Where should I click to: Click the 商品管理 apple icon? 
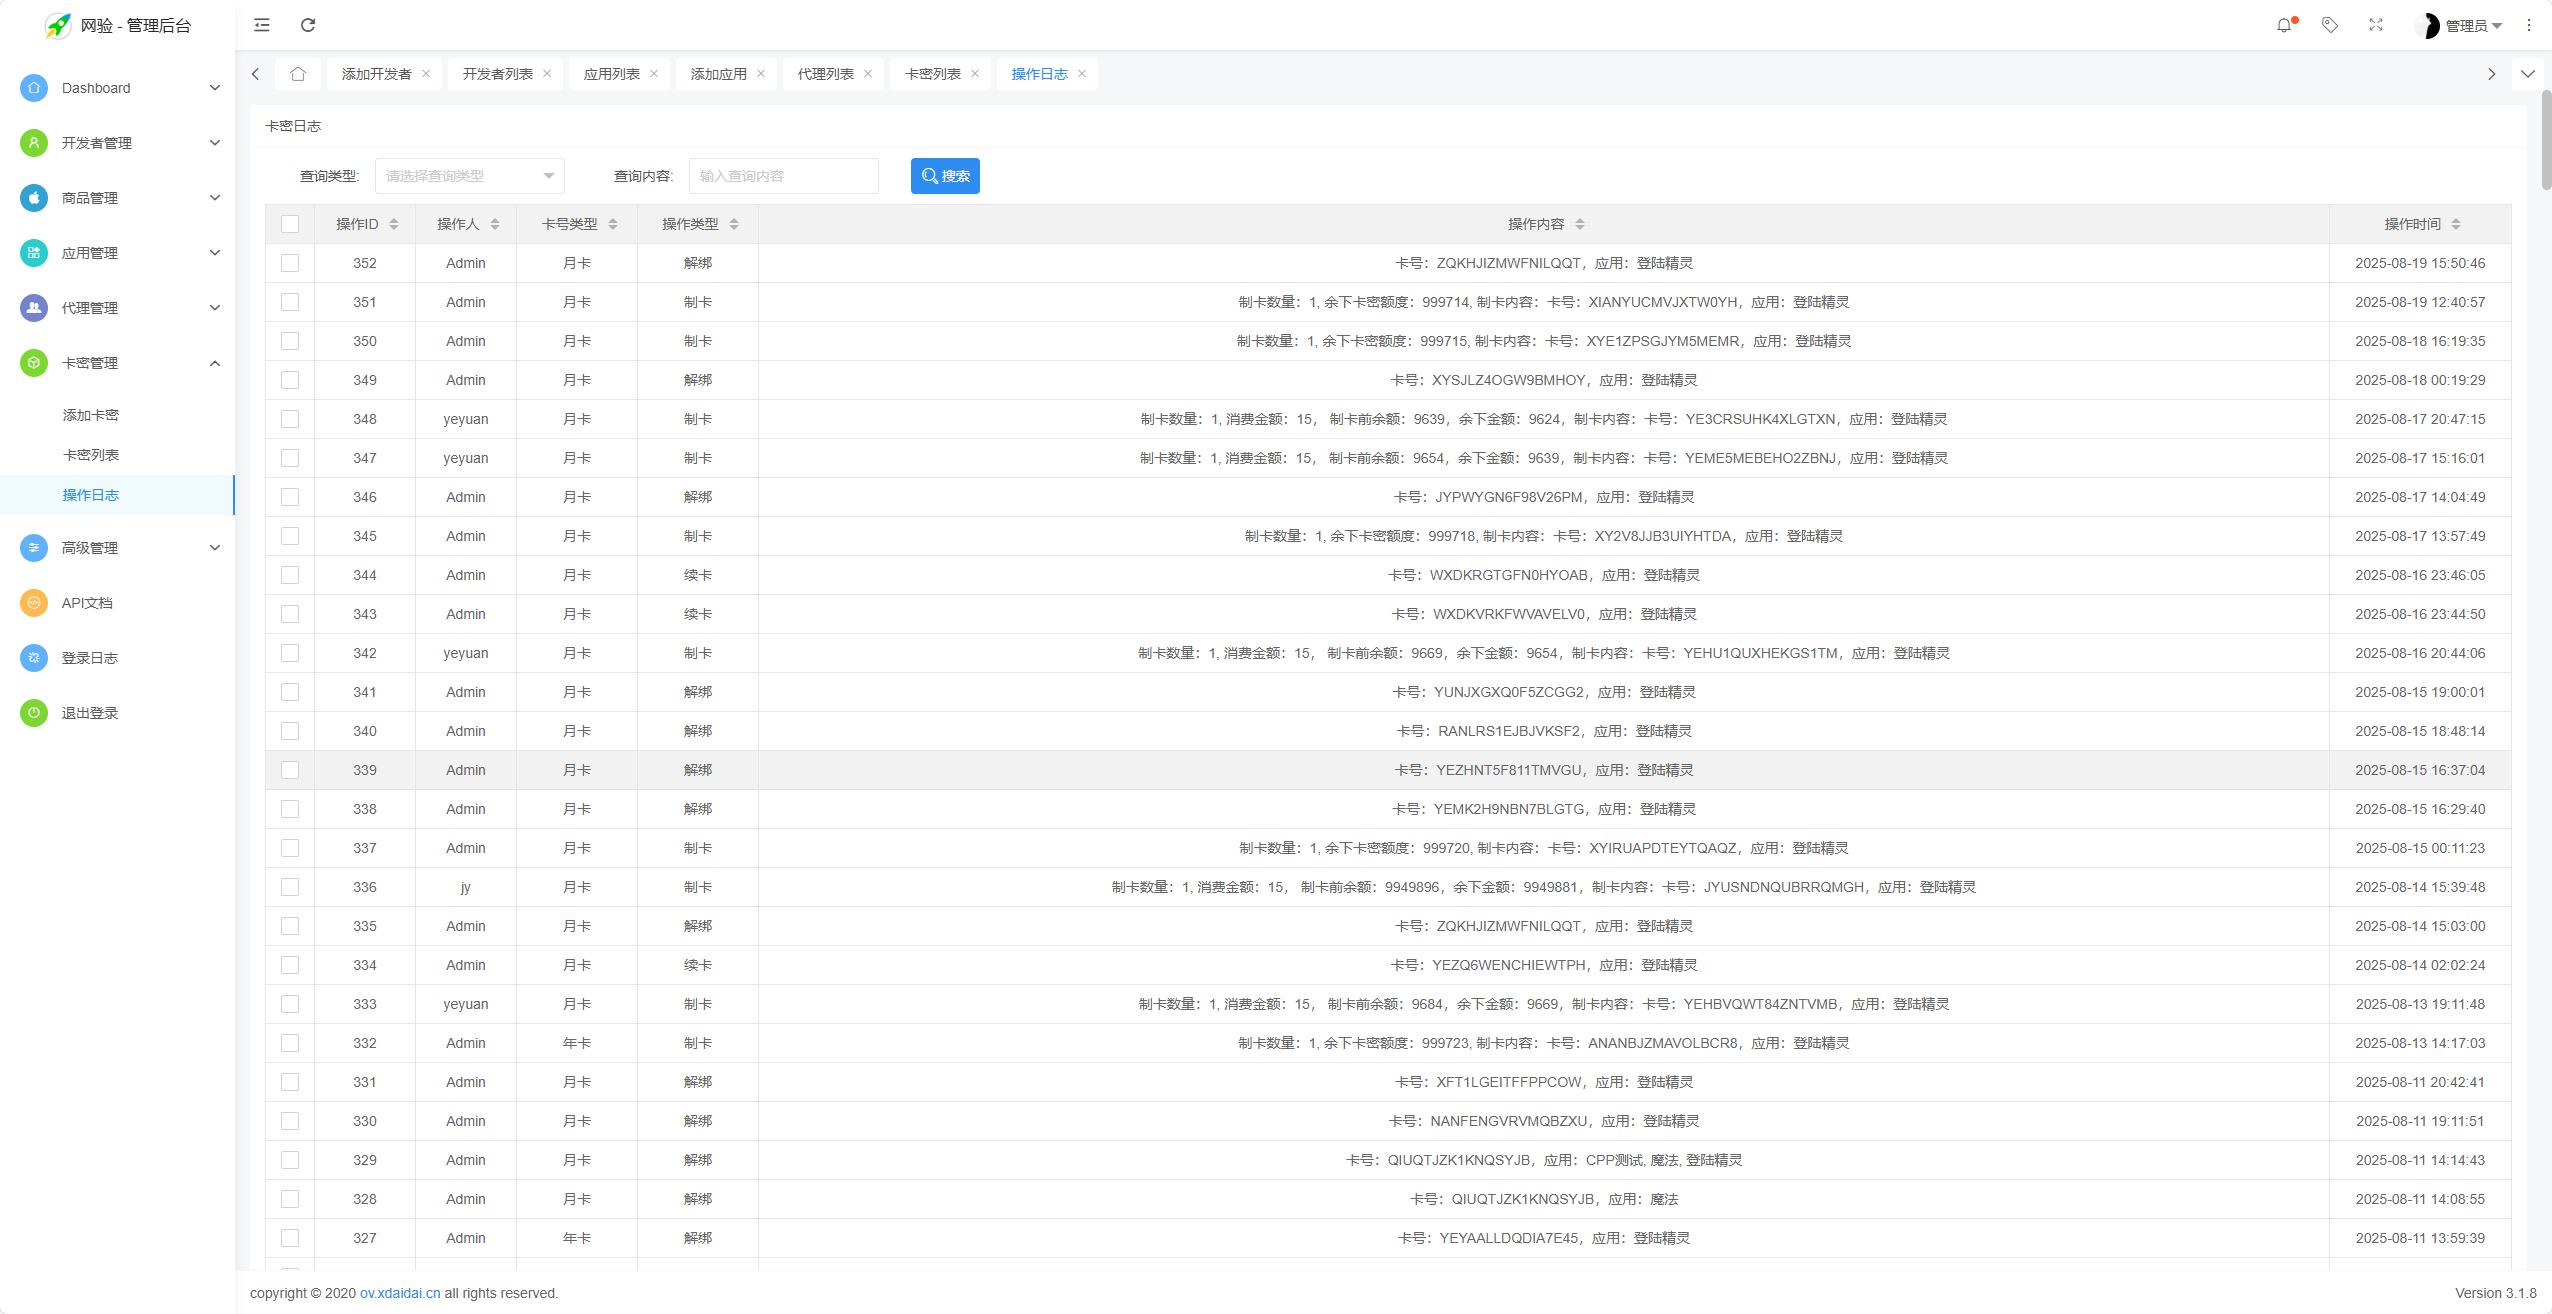[x=34, y=198]
